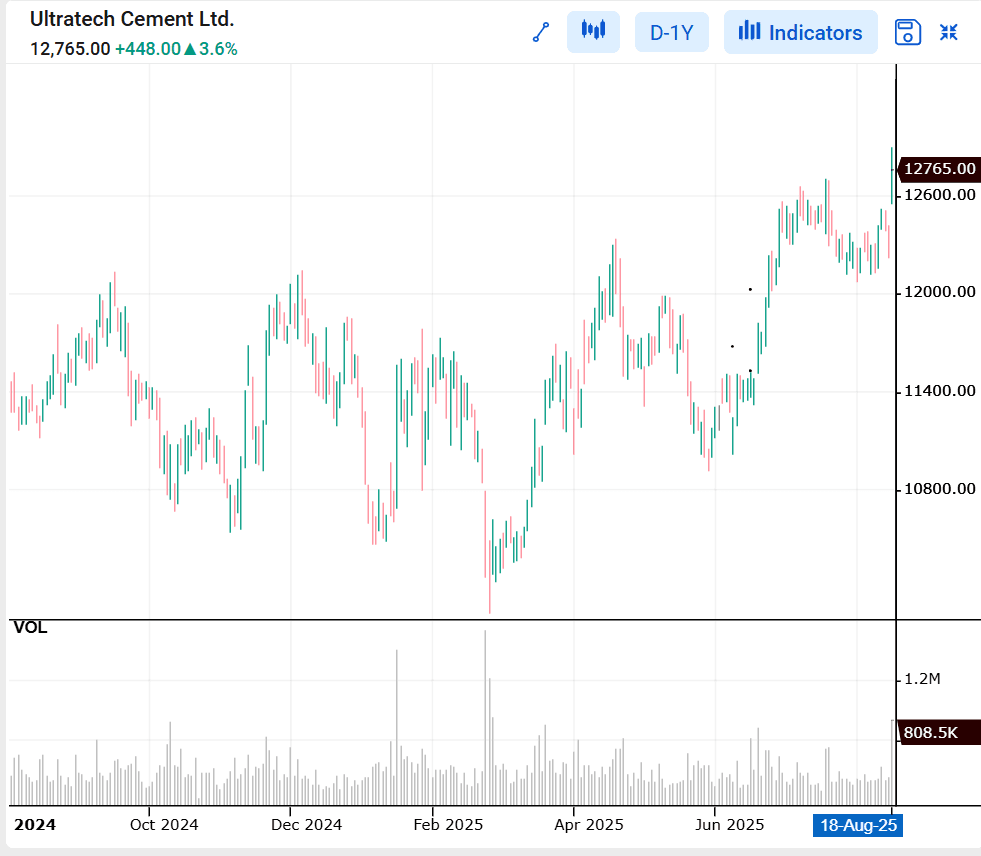The width and height of the screenshot is (981, 856).
Task: Click the VOL indicator label
Action: pos(30,627)
